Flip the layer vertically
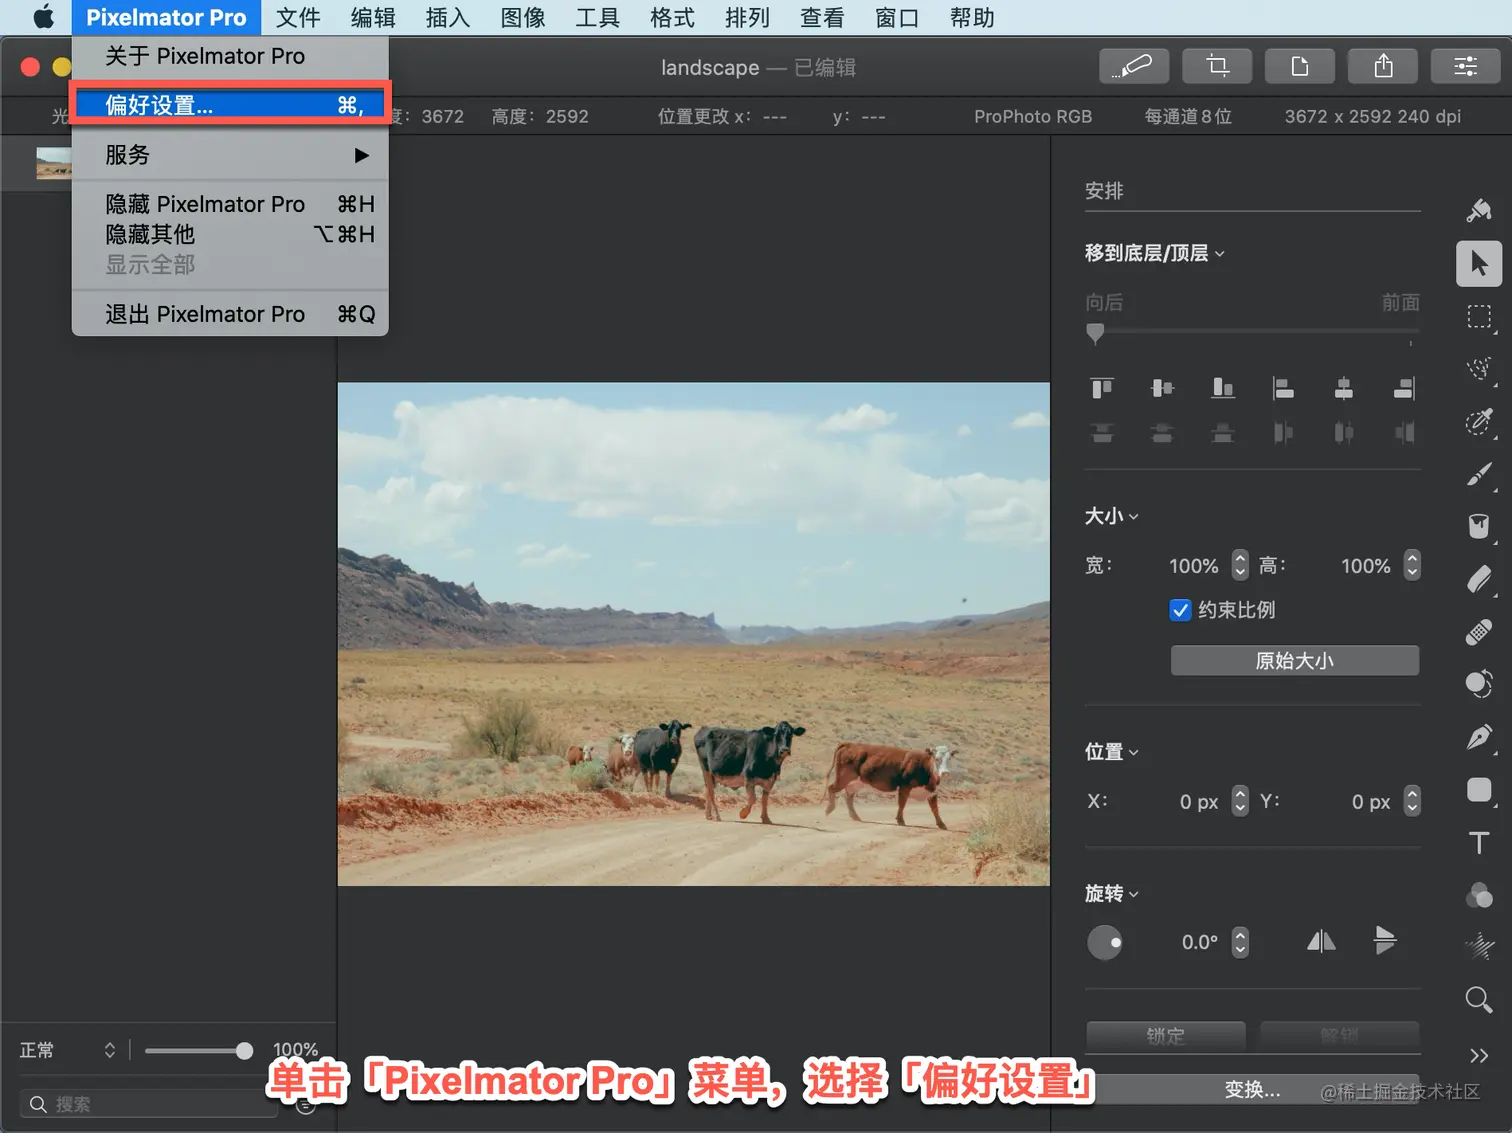This screenshot has height=1133, width=1512. tap(1385, 941)
